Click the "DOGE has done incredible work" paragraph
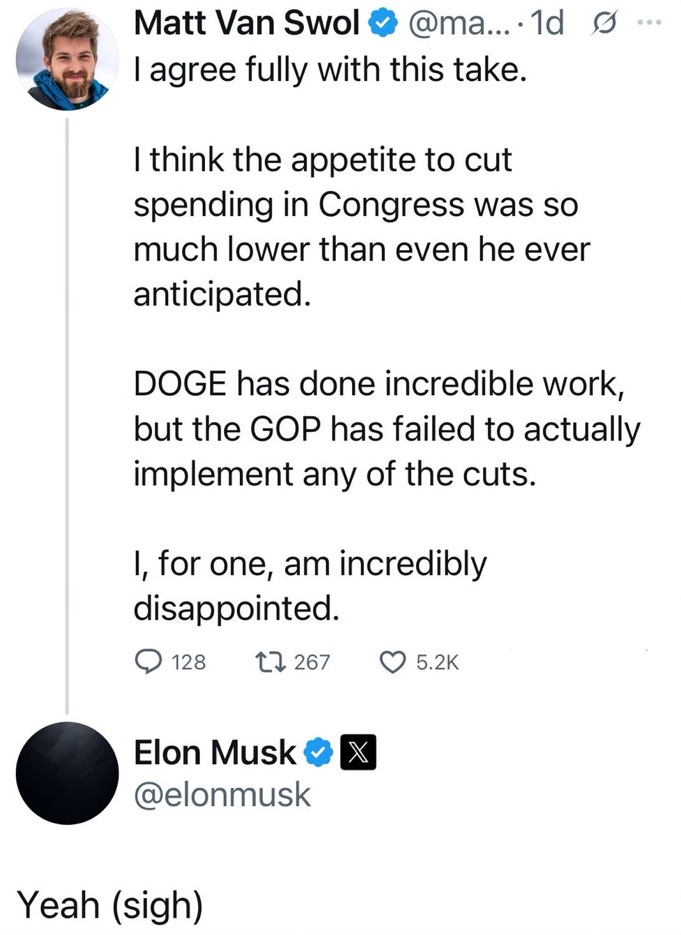This screenshot has height=935, width=681. [x=385, y=428]
